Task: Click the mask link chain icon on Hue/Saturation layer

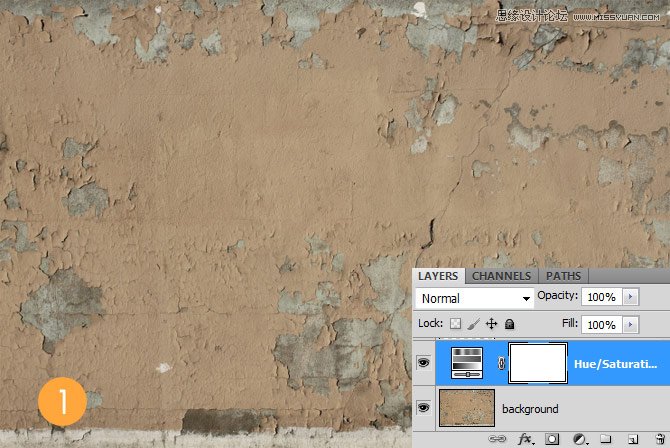Action: [500, 363]
